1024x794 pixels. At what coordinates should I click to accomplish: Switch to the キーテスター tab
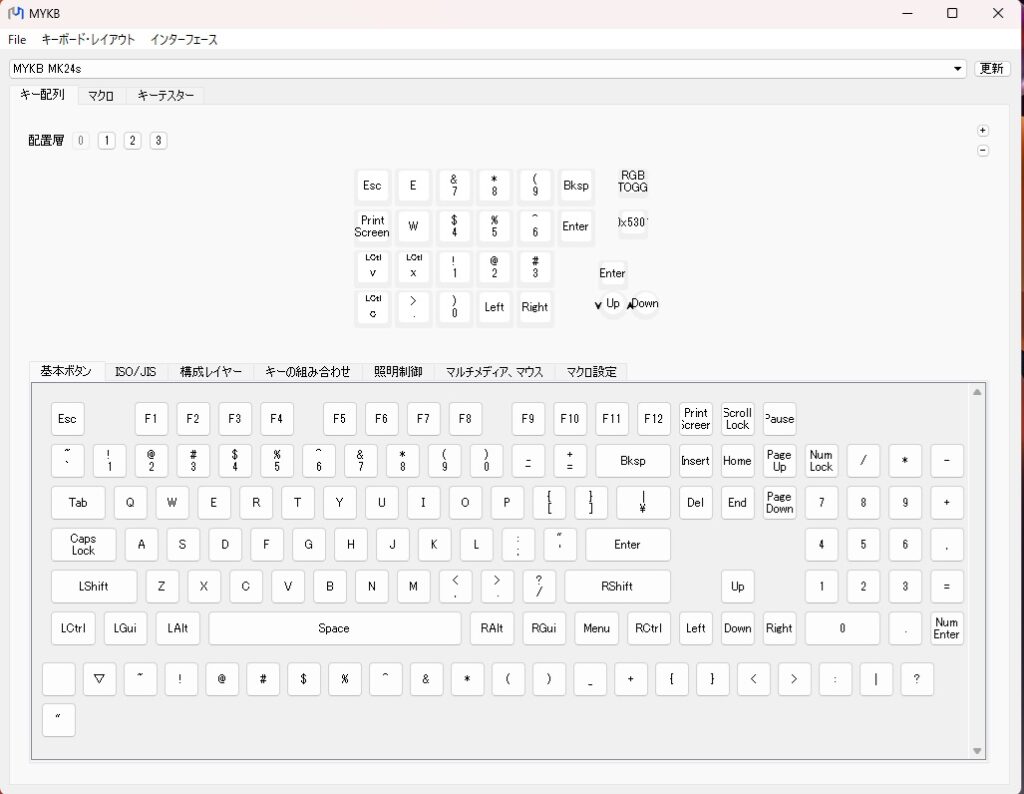[165, 96]
